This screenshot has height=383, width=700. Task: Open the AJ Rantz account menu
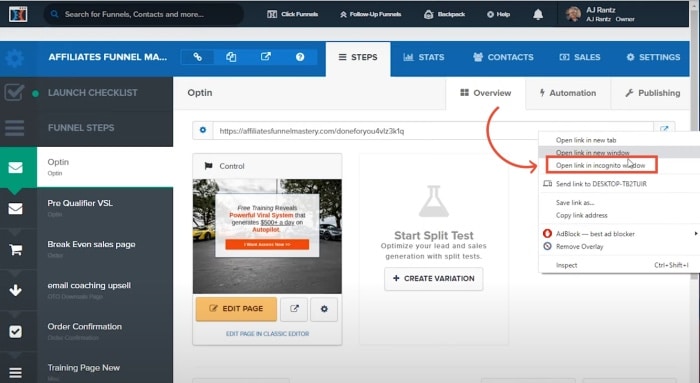(x=601, y=14)
